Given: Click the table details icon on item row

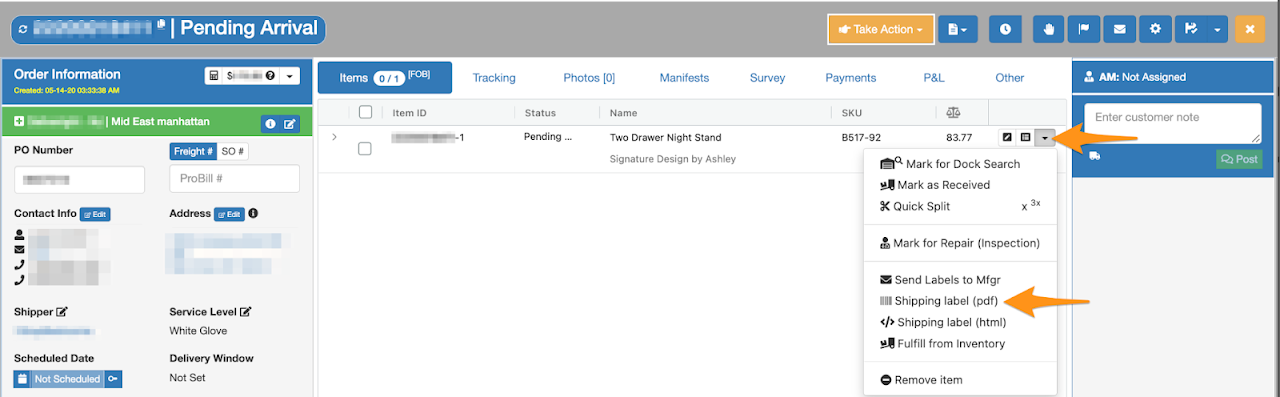Looking at the screenshot, I should click(1025, 137).
